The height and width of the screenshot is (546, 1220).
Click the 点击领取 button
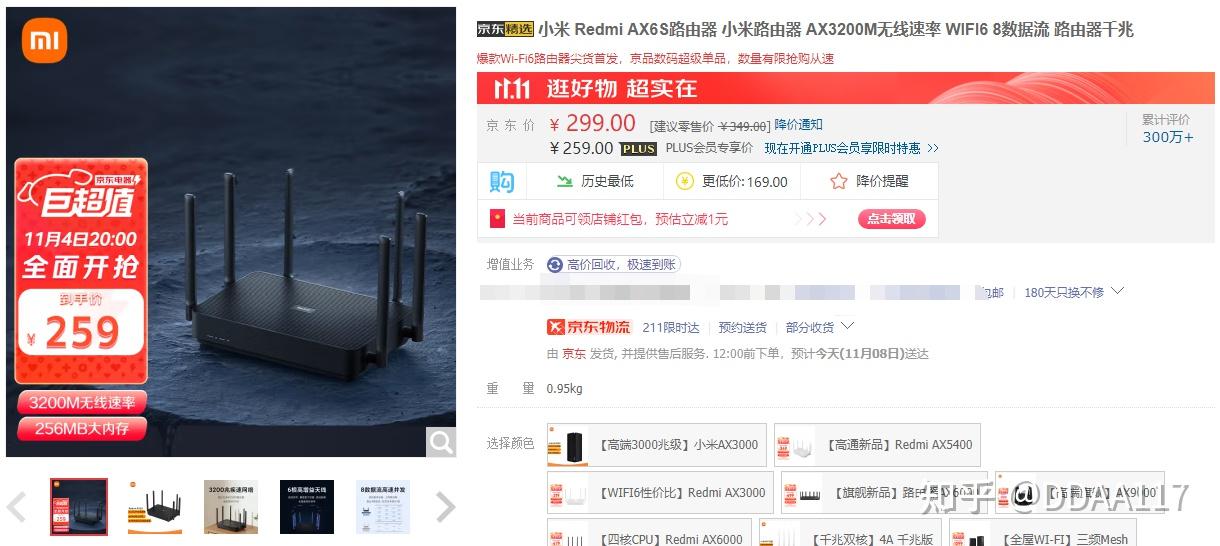coord(892,219)
